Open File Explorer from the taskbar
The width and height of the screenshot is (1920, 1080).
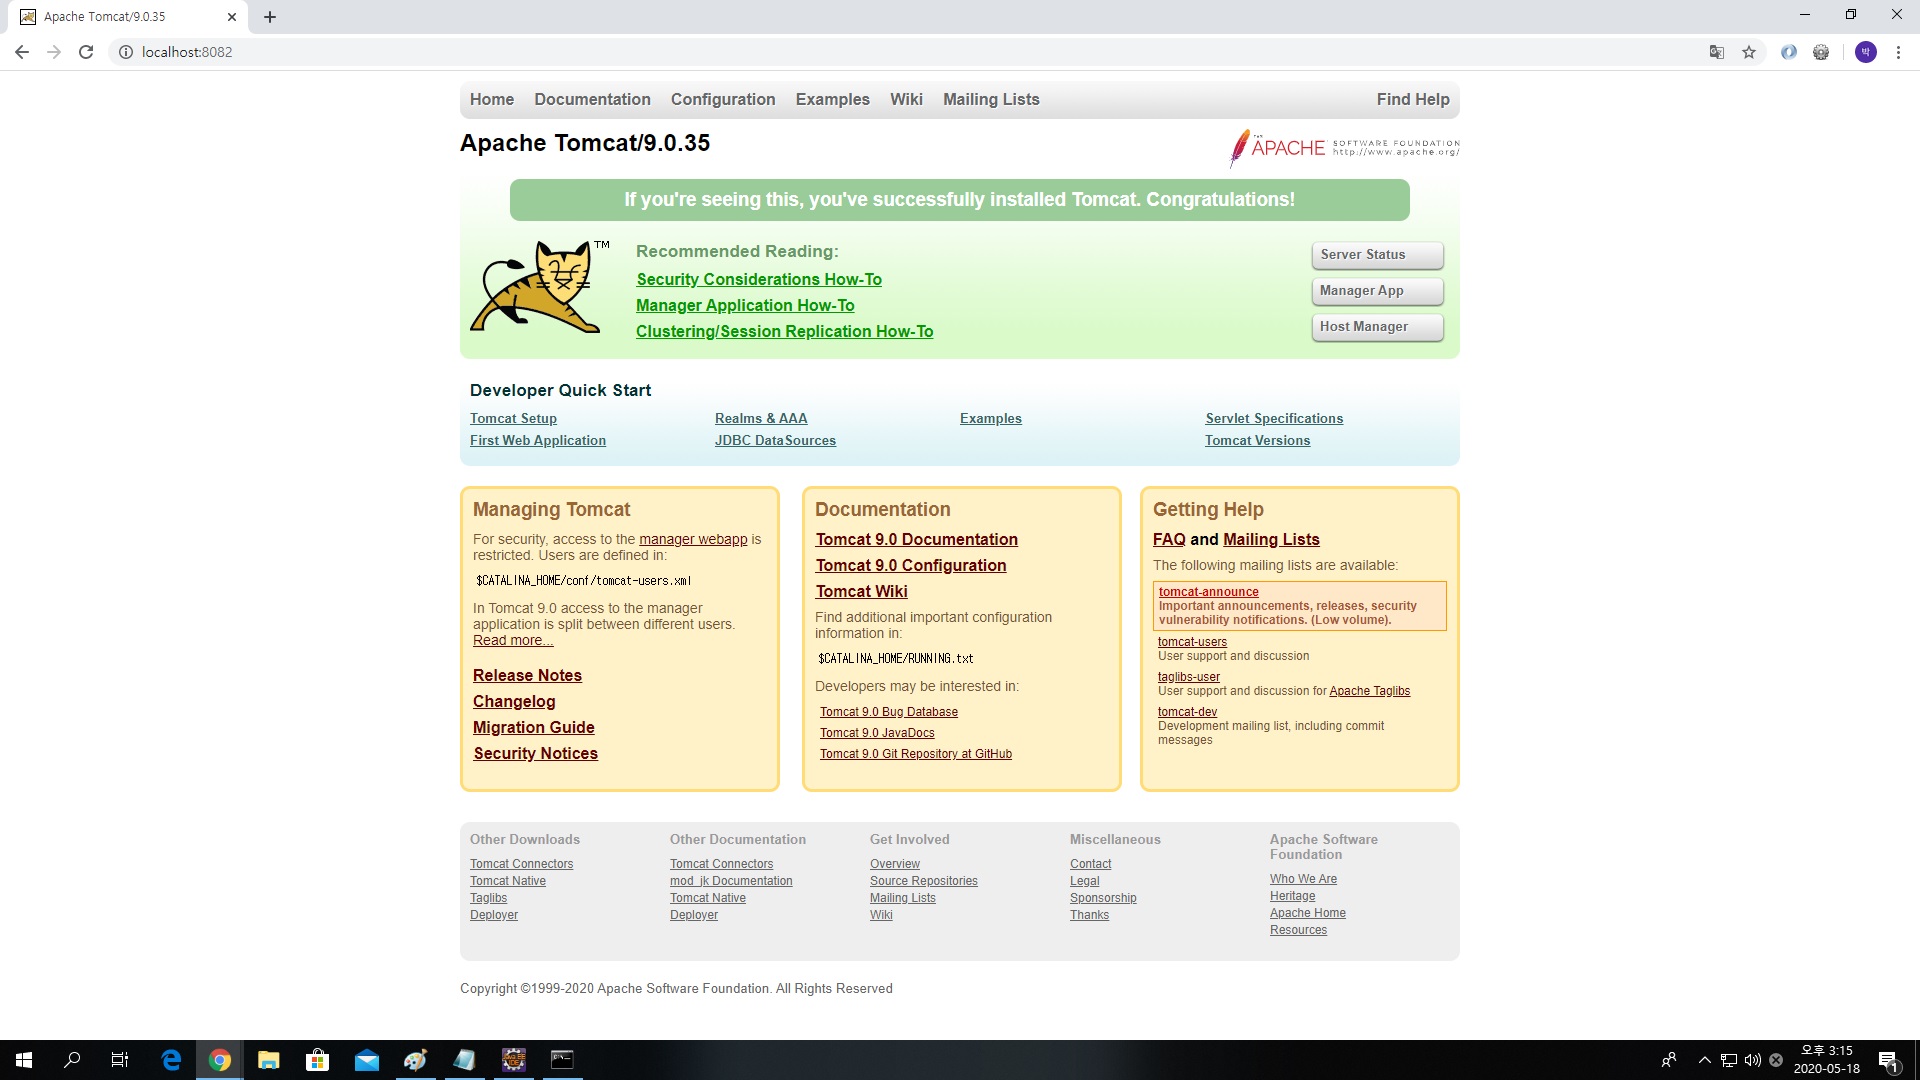point(268,1060)
